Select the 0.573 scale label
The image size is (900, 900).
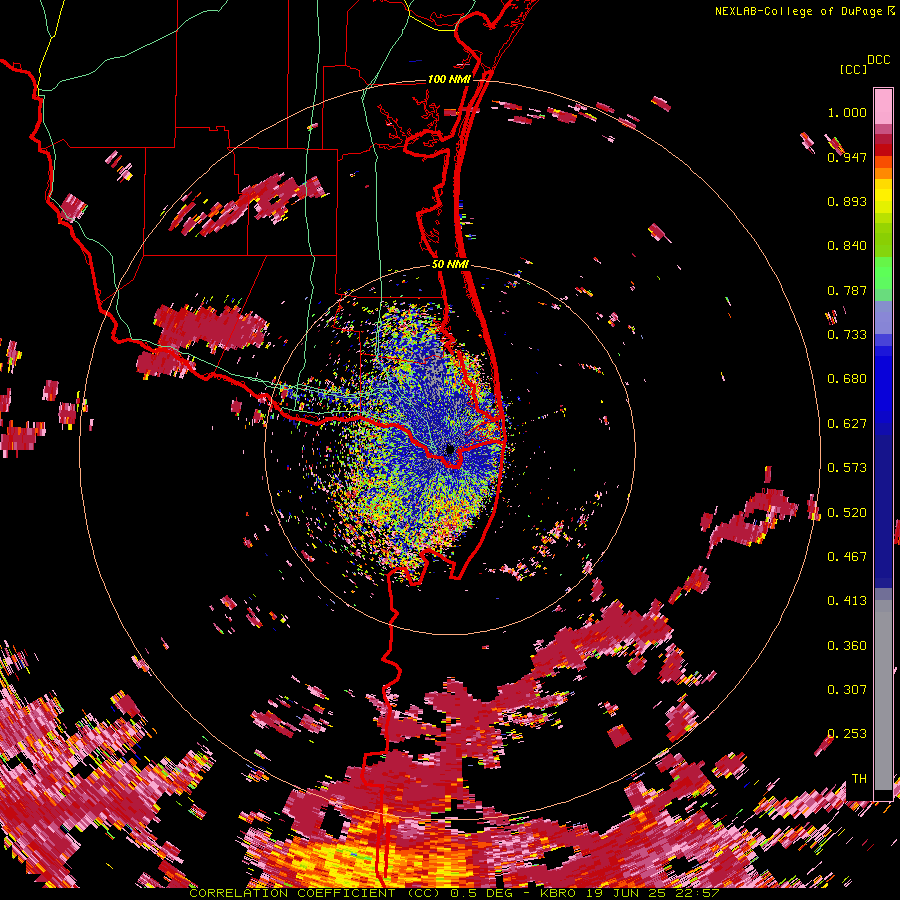pyautogui.click(x=847, y=468)
